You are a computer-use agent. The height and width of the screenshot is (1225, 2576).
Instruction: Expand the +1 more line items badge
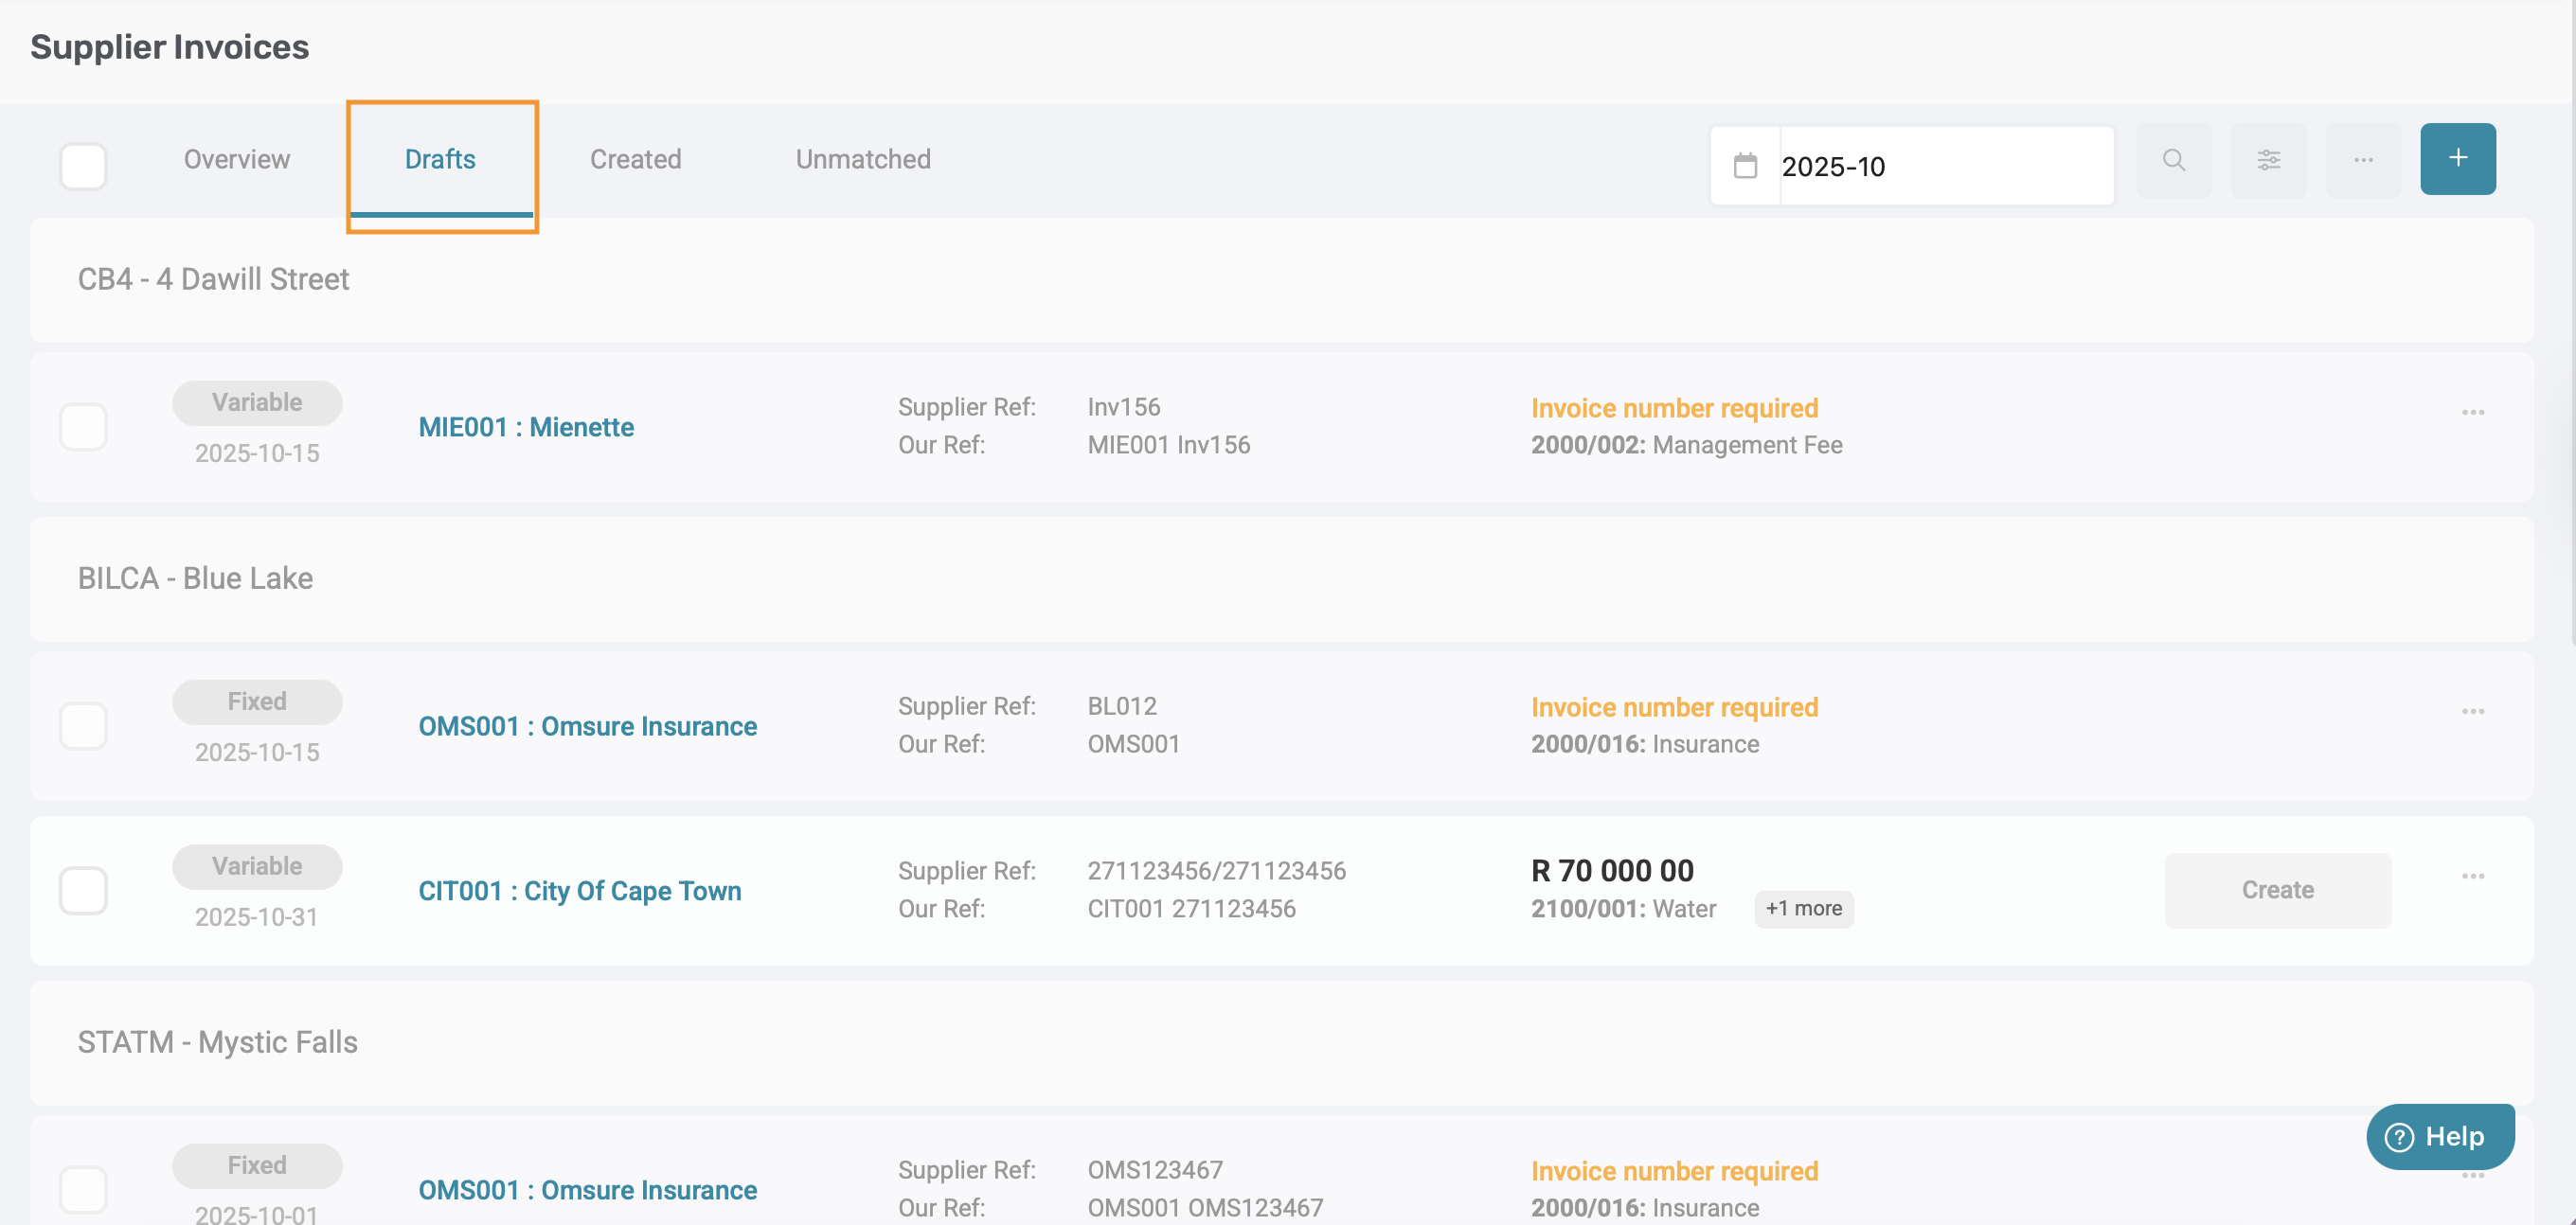coord(1803,909)
